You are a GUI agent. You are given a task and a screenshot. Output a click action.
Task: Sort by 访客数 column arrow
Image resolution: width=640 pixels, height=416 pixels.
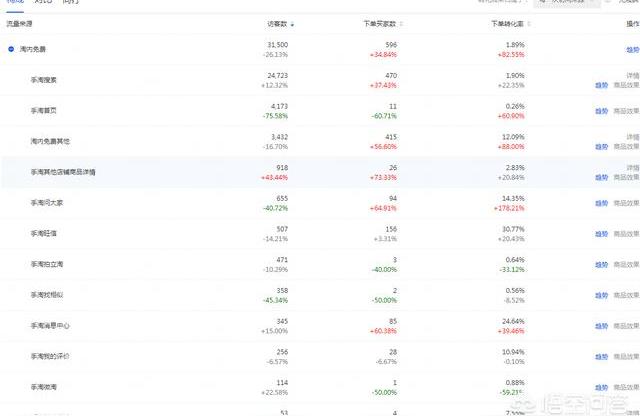coord(292,25)
